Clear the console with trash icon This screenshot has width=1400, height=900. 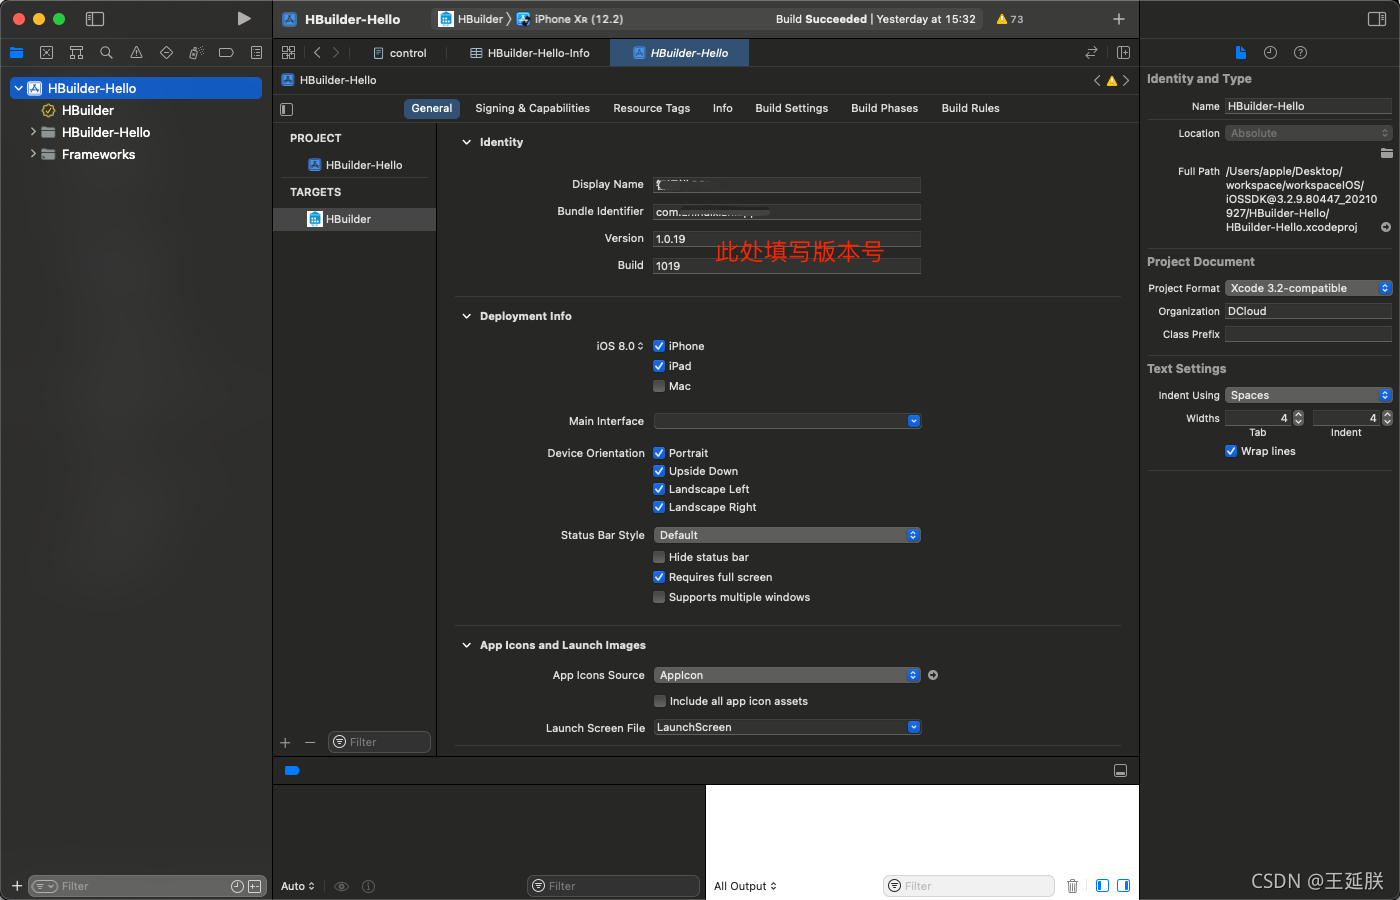[x=1073, y=886]
